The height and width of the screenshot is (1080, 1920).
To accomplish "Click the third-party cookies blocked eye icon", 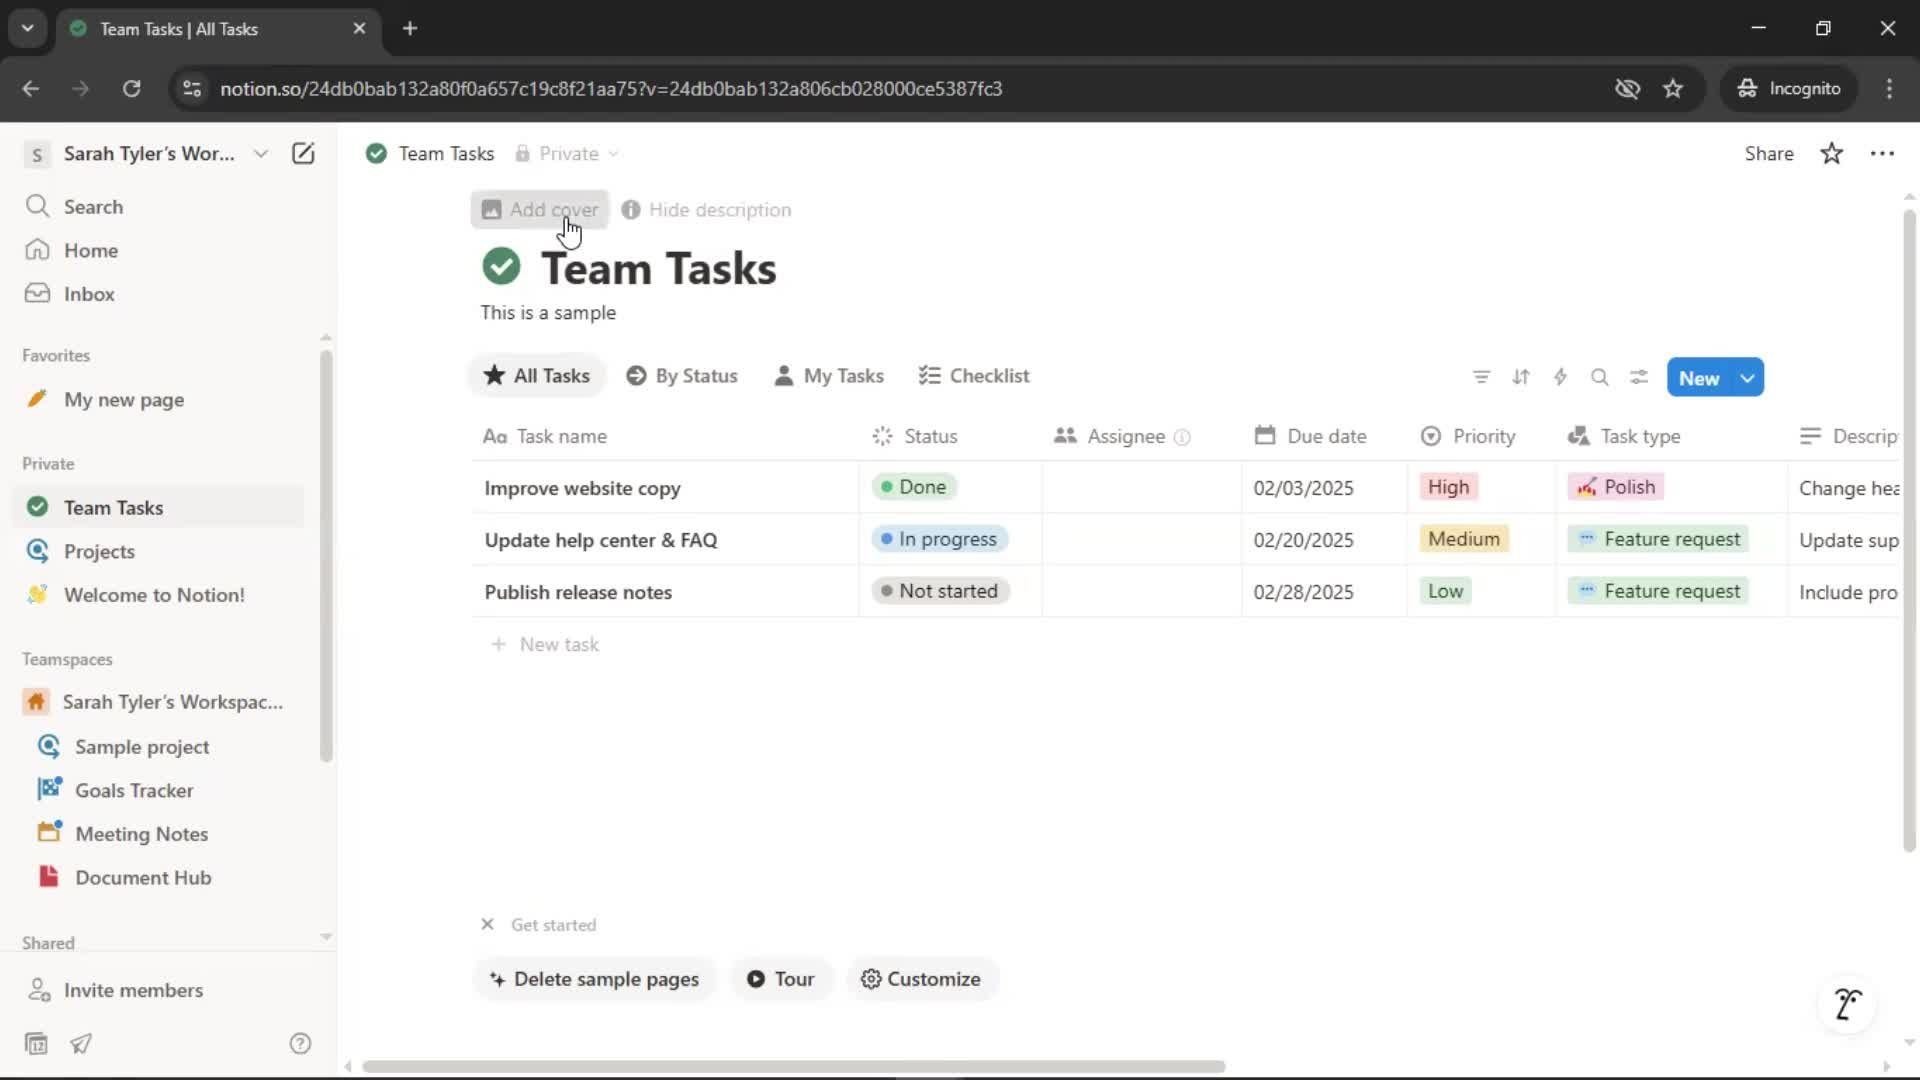I will (x=1627, y=88).
